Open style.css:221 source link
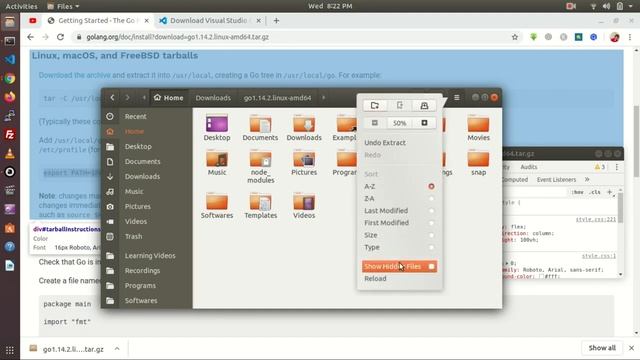This screenshot has height=360, width=640. tap(596, 220)
